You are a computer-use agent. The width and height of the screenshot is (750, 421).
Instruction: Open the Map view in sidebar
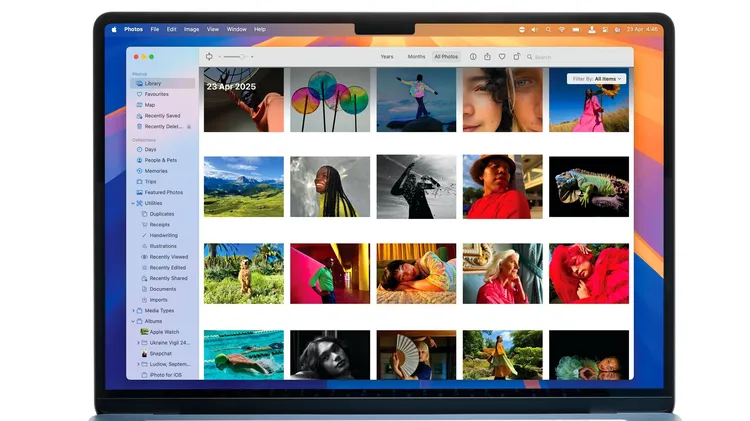(149, 105)
